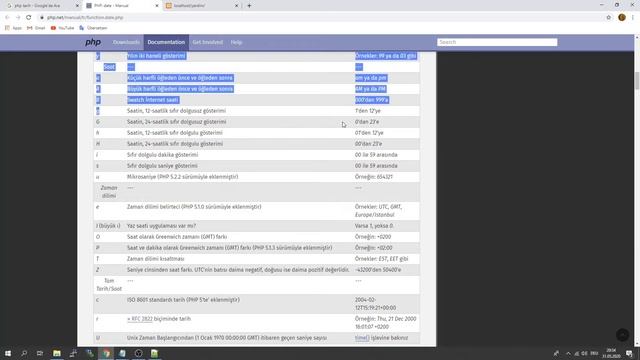Open the YouTube bookmark
Screen dimensions: 640x360
[62, 28]
